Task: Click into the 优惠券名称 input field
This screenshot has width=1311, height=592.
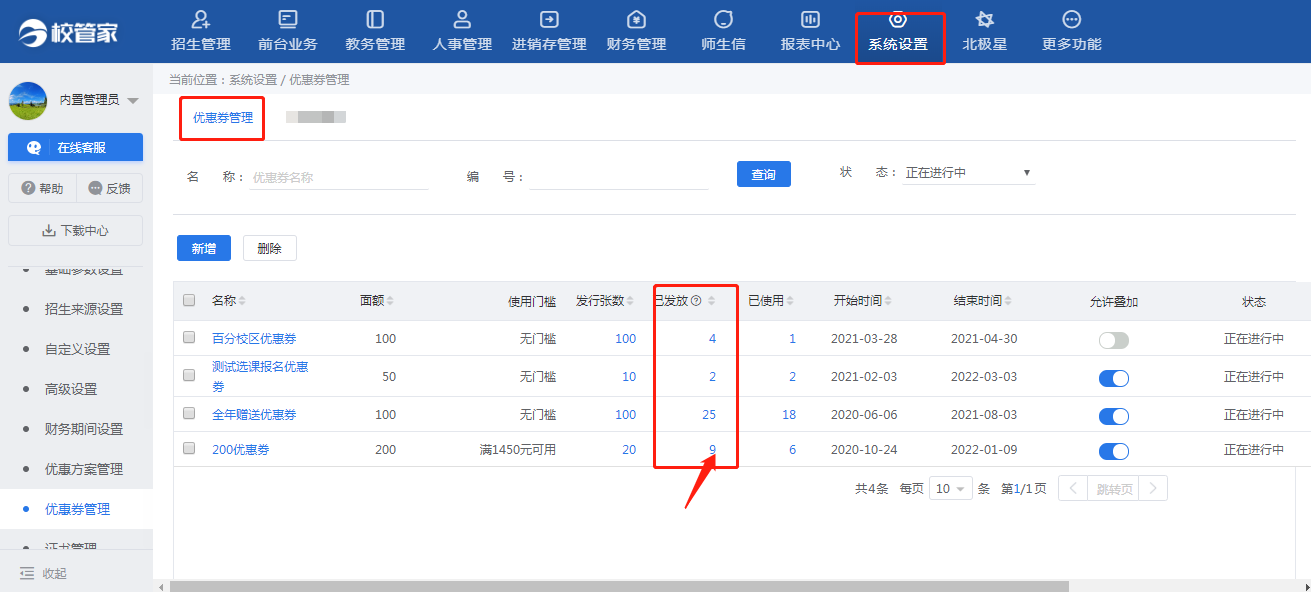Action: (338, 177)
